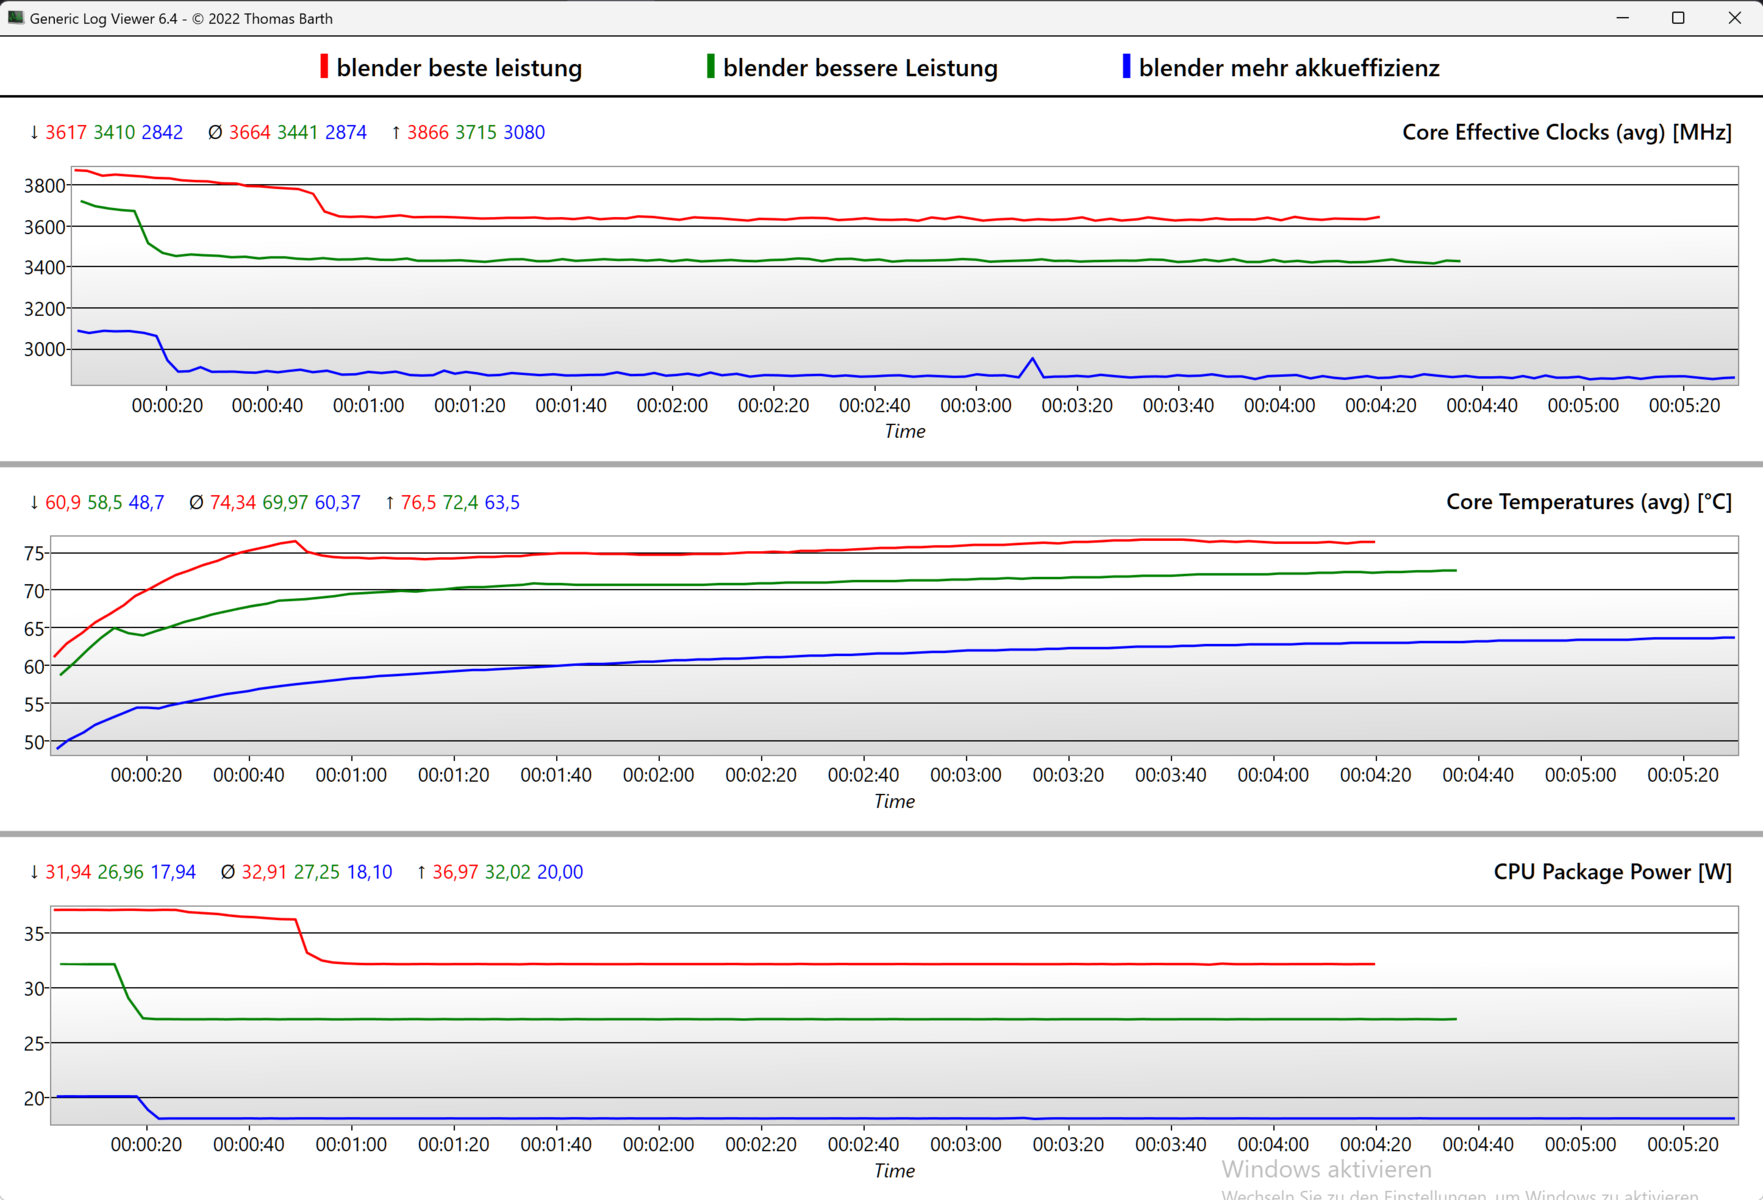Click the maximum arrow icon in CPU Package Power stats

tap(421, 873)
